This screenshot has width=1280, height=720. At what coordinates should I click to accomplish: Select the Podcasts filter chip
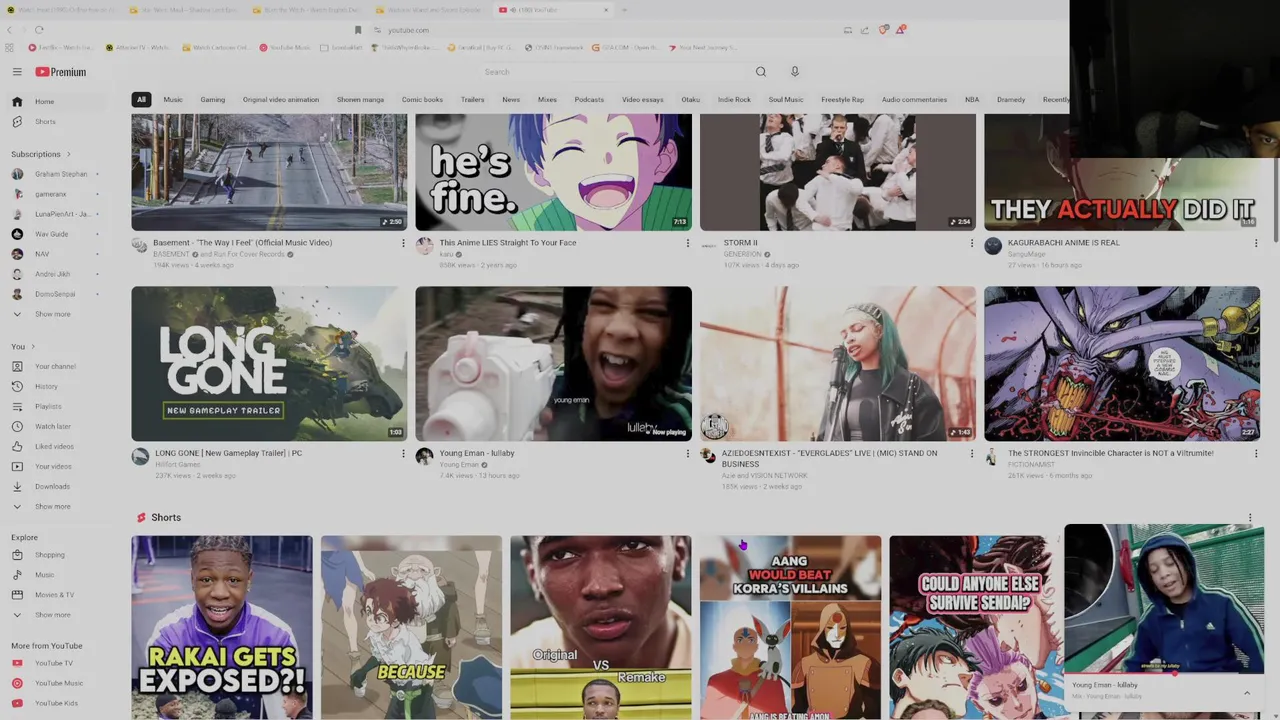[x=589, y=100]
